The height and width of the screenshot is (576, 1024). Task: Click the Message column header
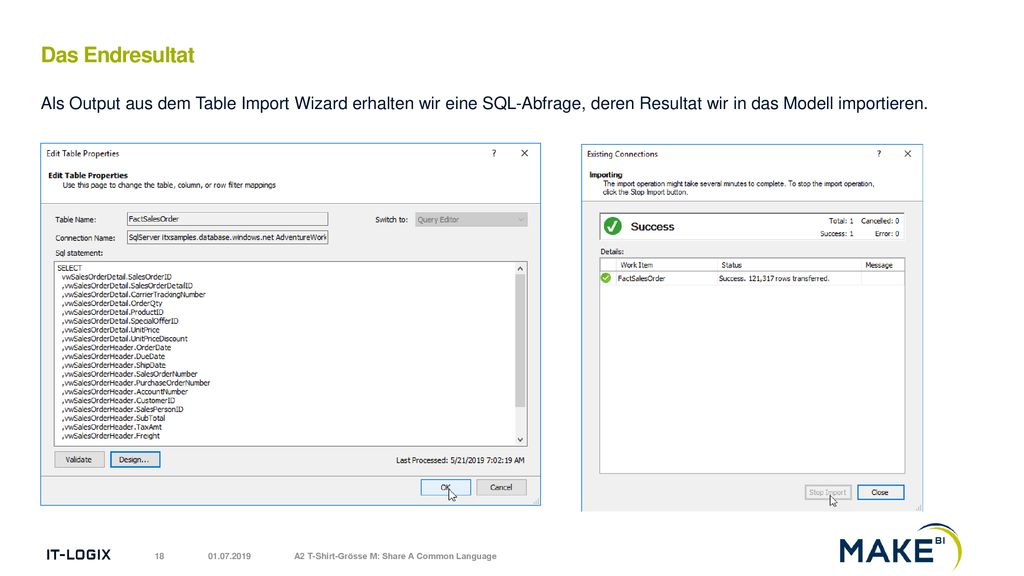point(882,264)
